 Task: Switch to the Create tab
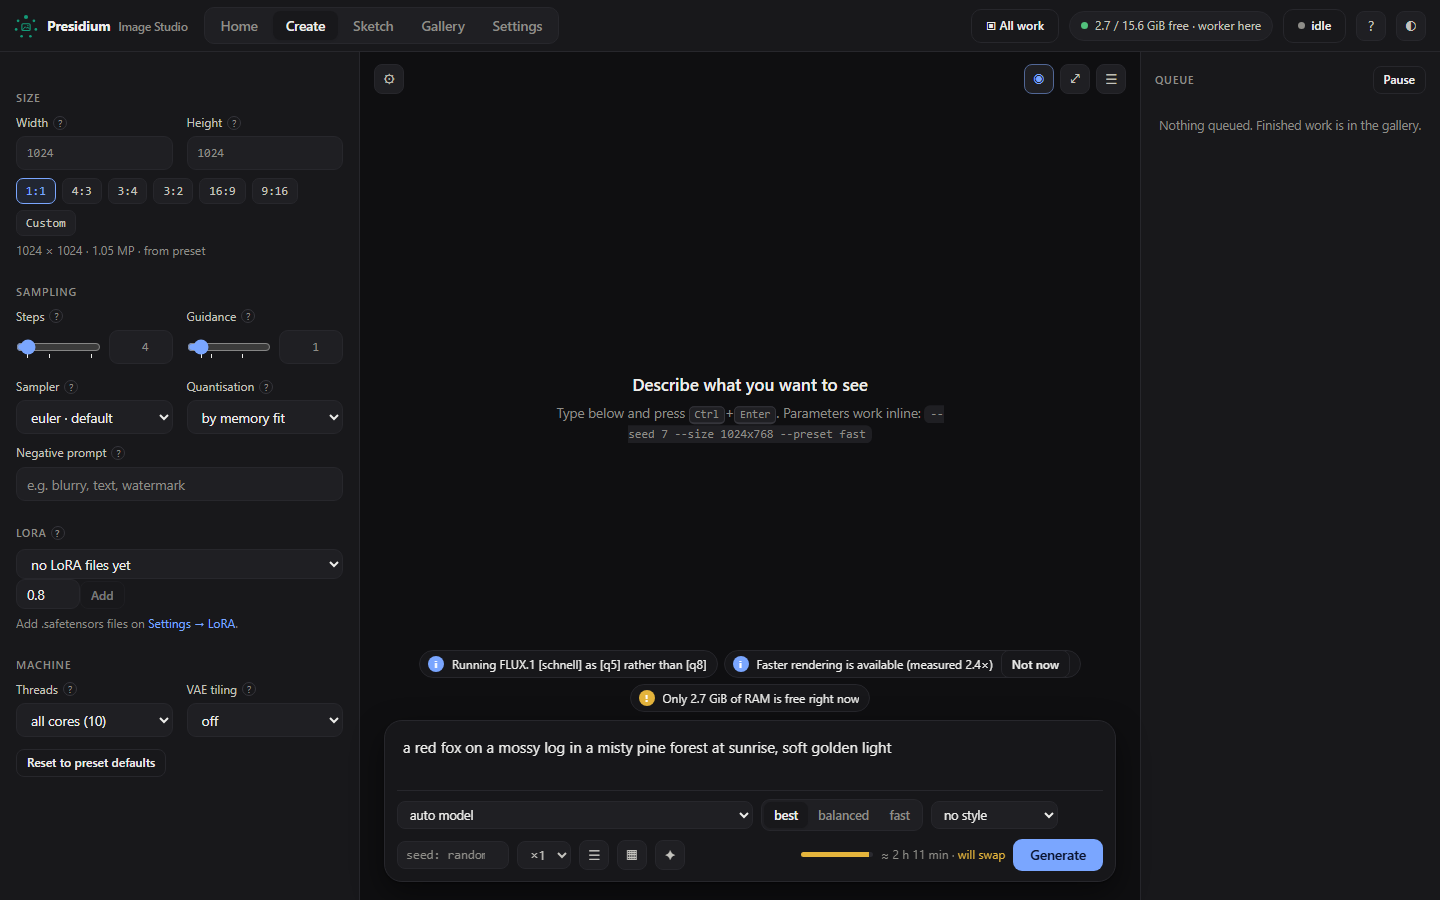(x=305, y=26)
